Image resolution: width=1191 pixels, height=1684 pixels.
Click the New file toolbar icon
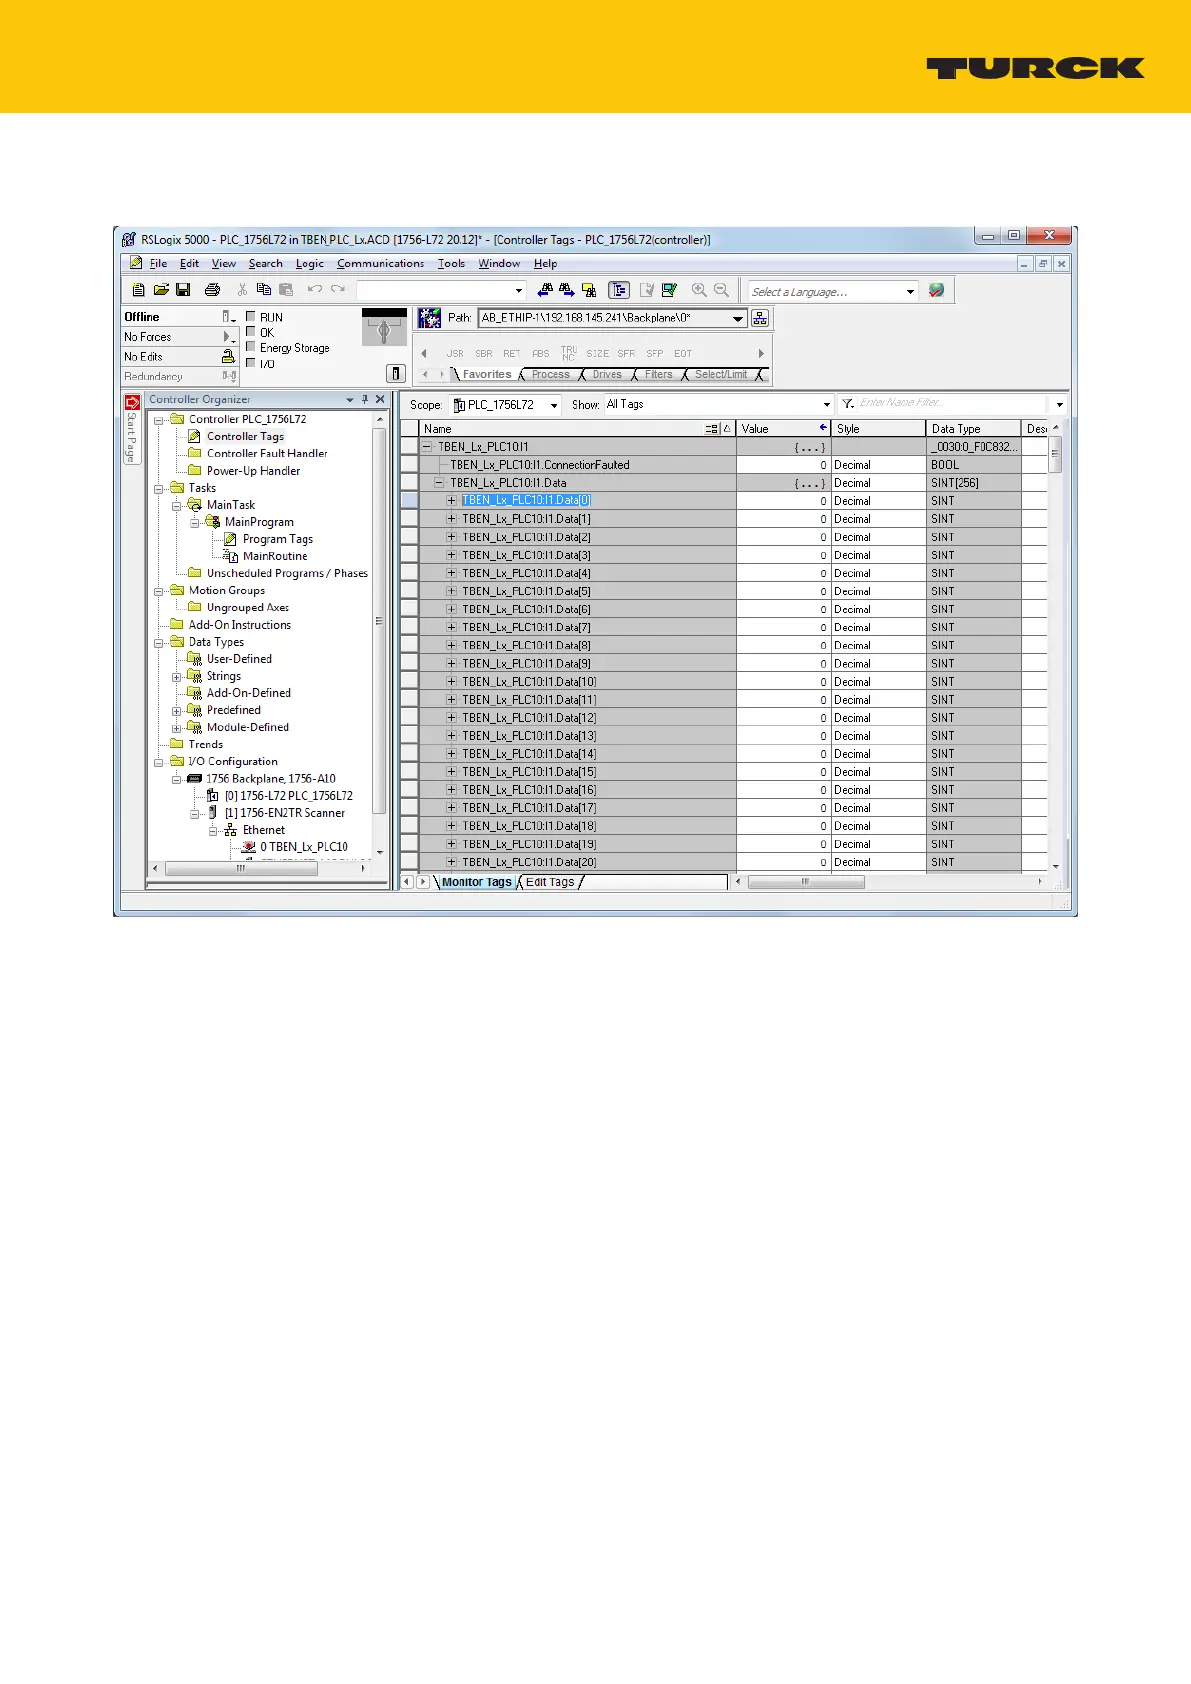click(x=139, y=290)
